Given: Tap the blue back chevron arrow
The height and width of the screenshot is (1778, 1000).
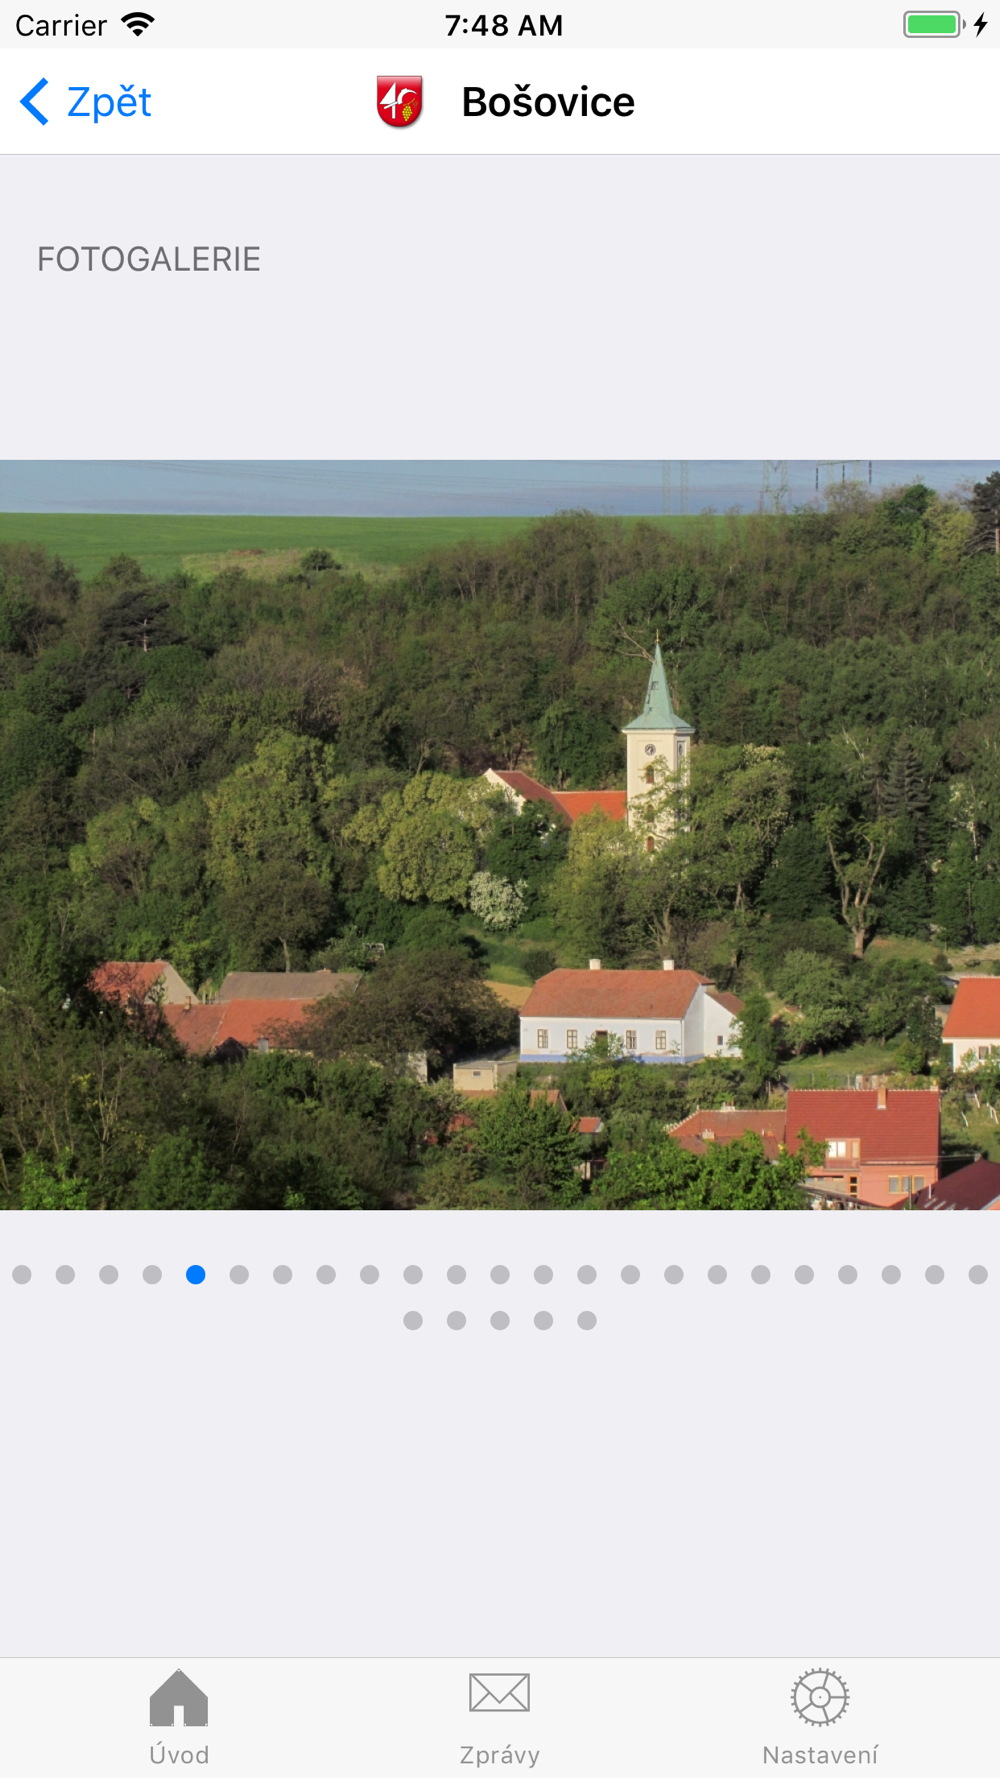Looking at the screenshot, I should [x=35, y=102].
